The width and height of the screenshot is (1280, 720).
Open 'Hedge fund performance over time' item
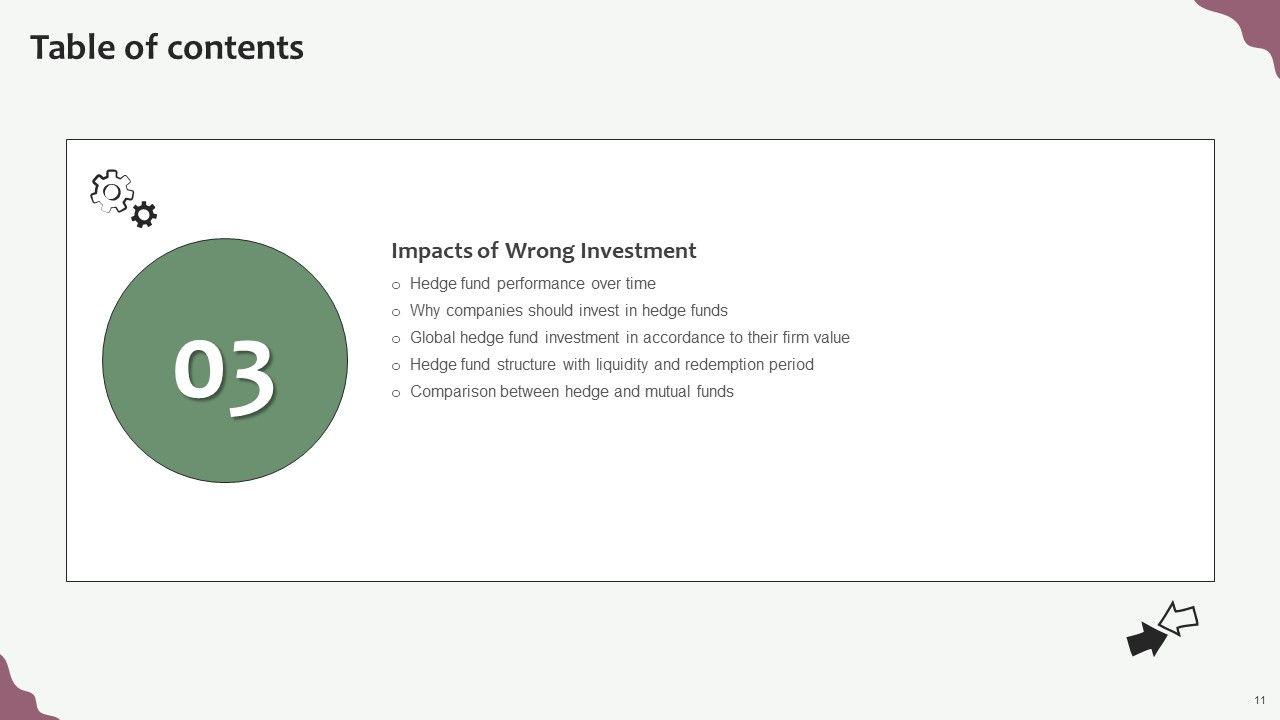(533, 284)
